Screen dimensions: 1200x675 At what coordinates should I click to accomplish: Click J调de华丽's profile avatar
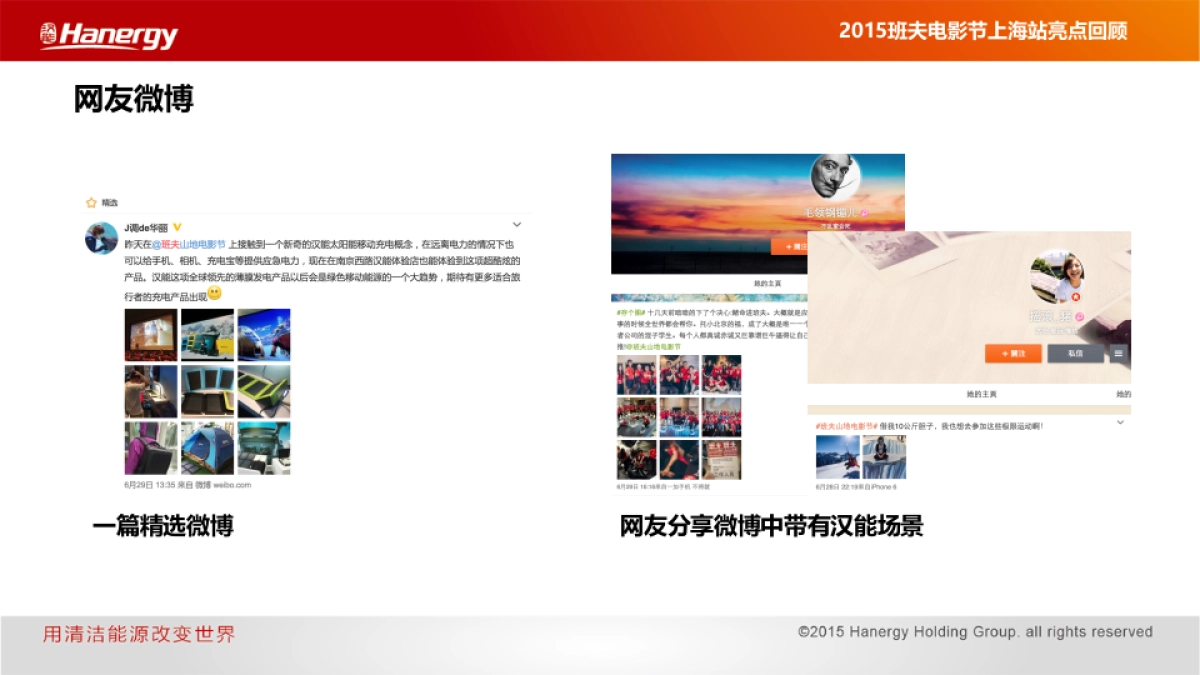pos(101,237)
